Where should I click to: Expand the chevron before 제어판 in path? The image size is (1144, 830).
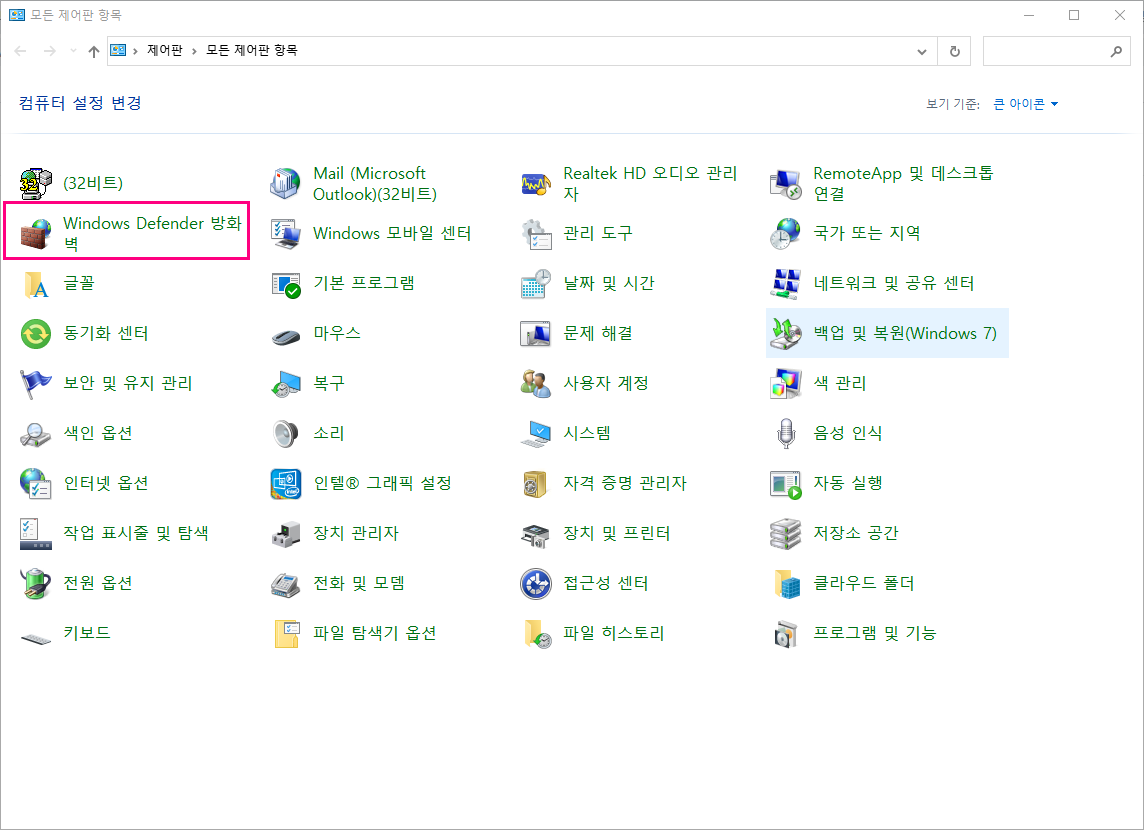135,51
